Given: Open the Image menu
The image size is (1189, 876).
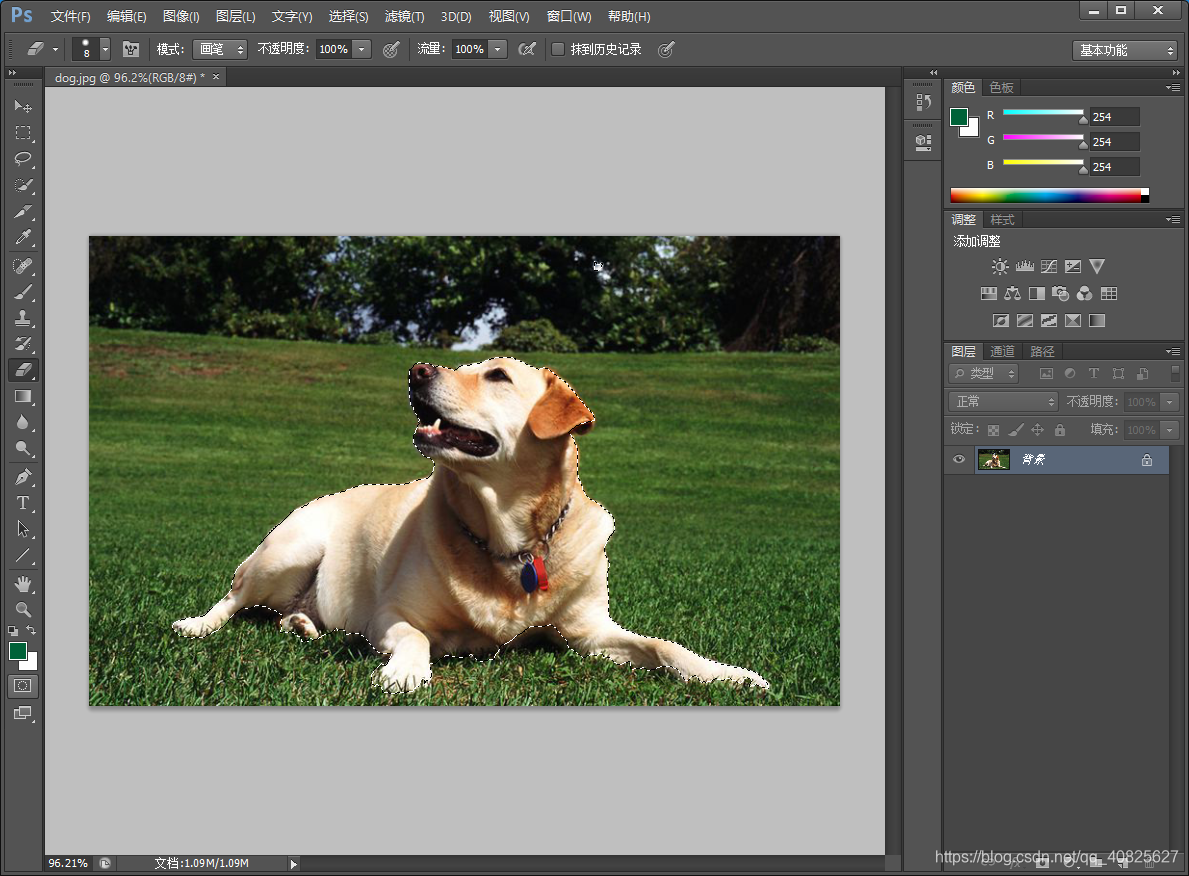Looking at the screenshot, I should (181, 17).
